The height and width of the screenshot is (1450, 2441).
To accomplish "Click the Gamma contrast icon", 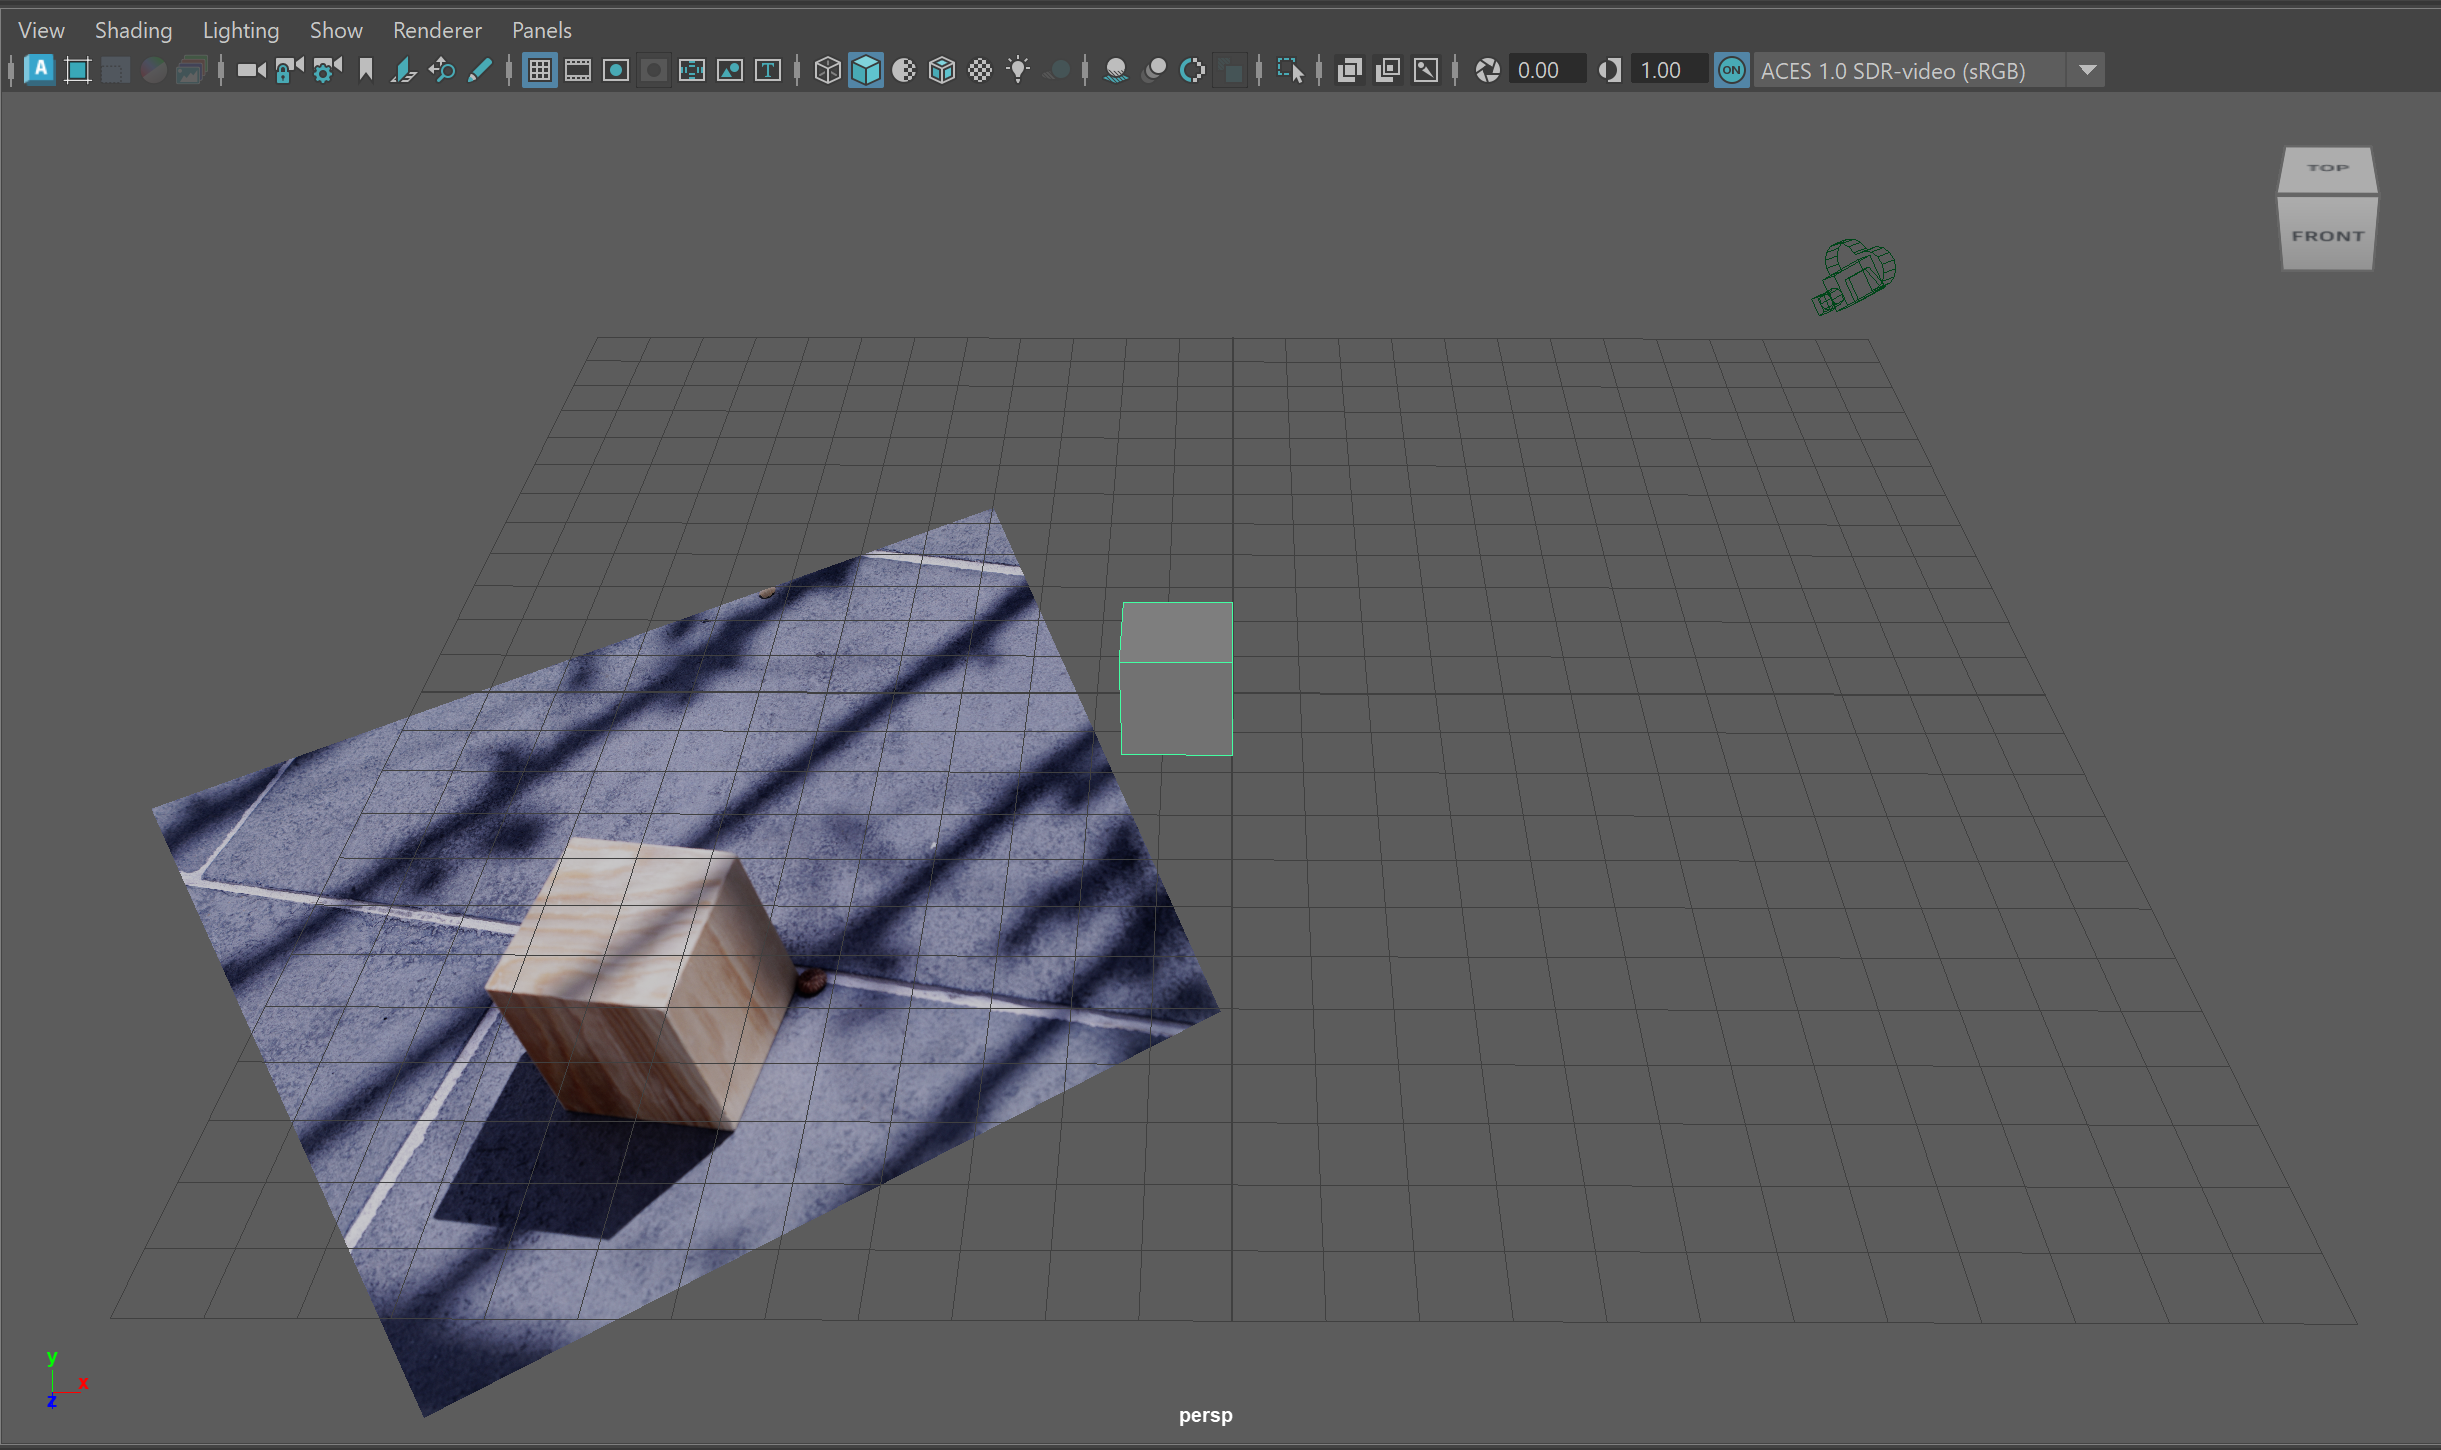I will (1609, 70).
